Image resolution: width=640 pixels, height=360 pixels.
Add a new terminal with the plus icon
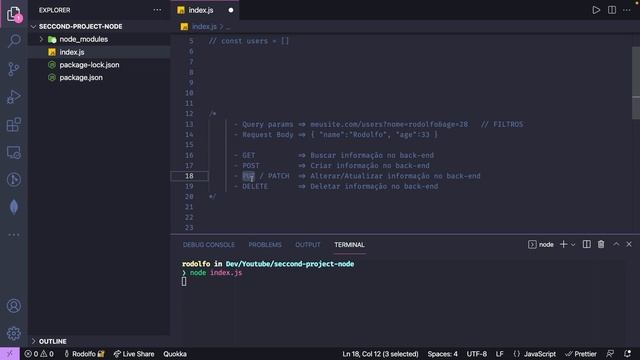click(563, 244)
